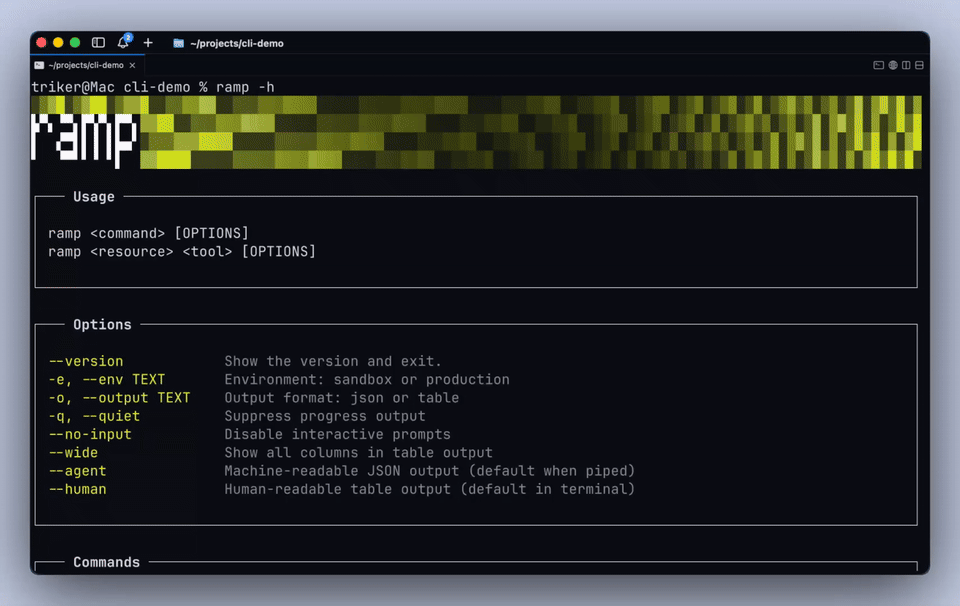Click the '-e, --env TEXT' option
Viewport: 960px width, 606px height.
tap(107, 380)
